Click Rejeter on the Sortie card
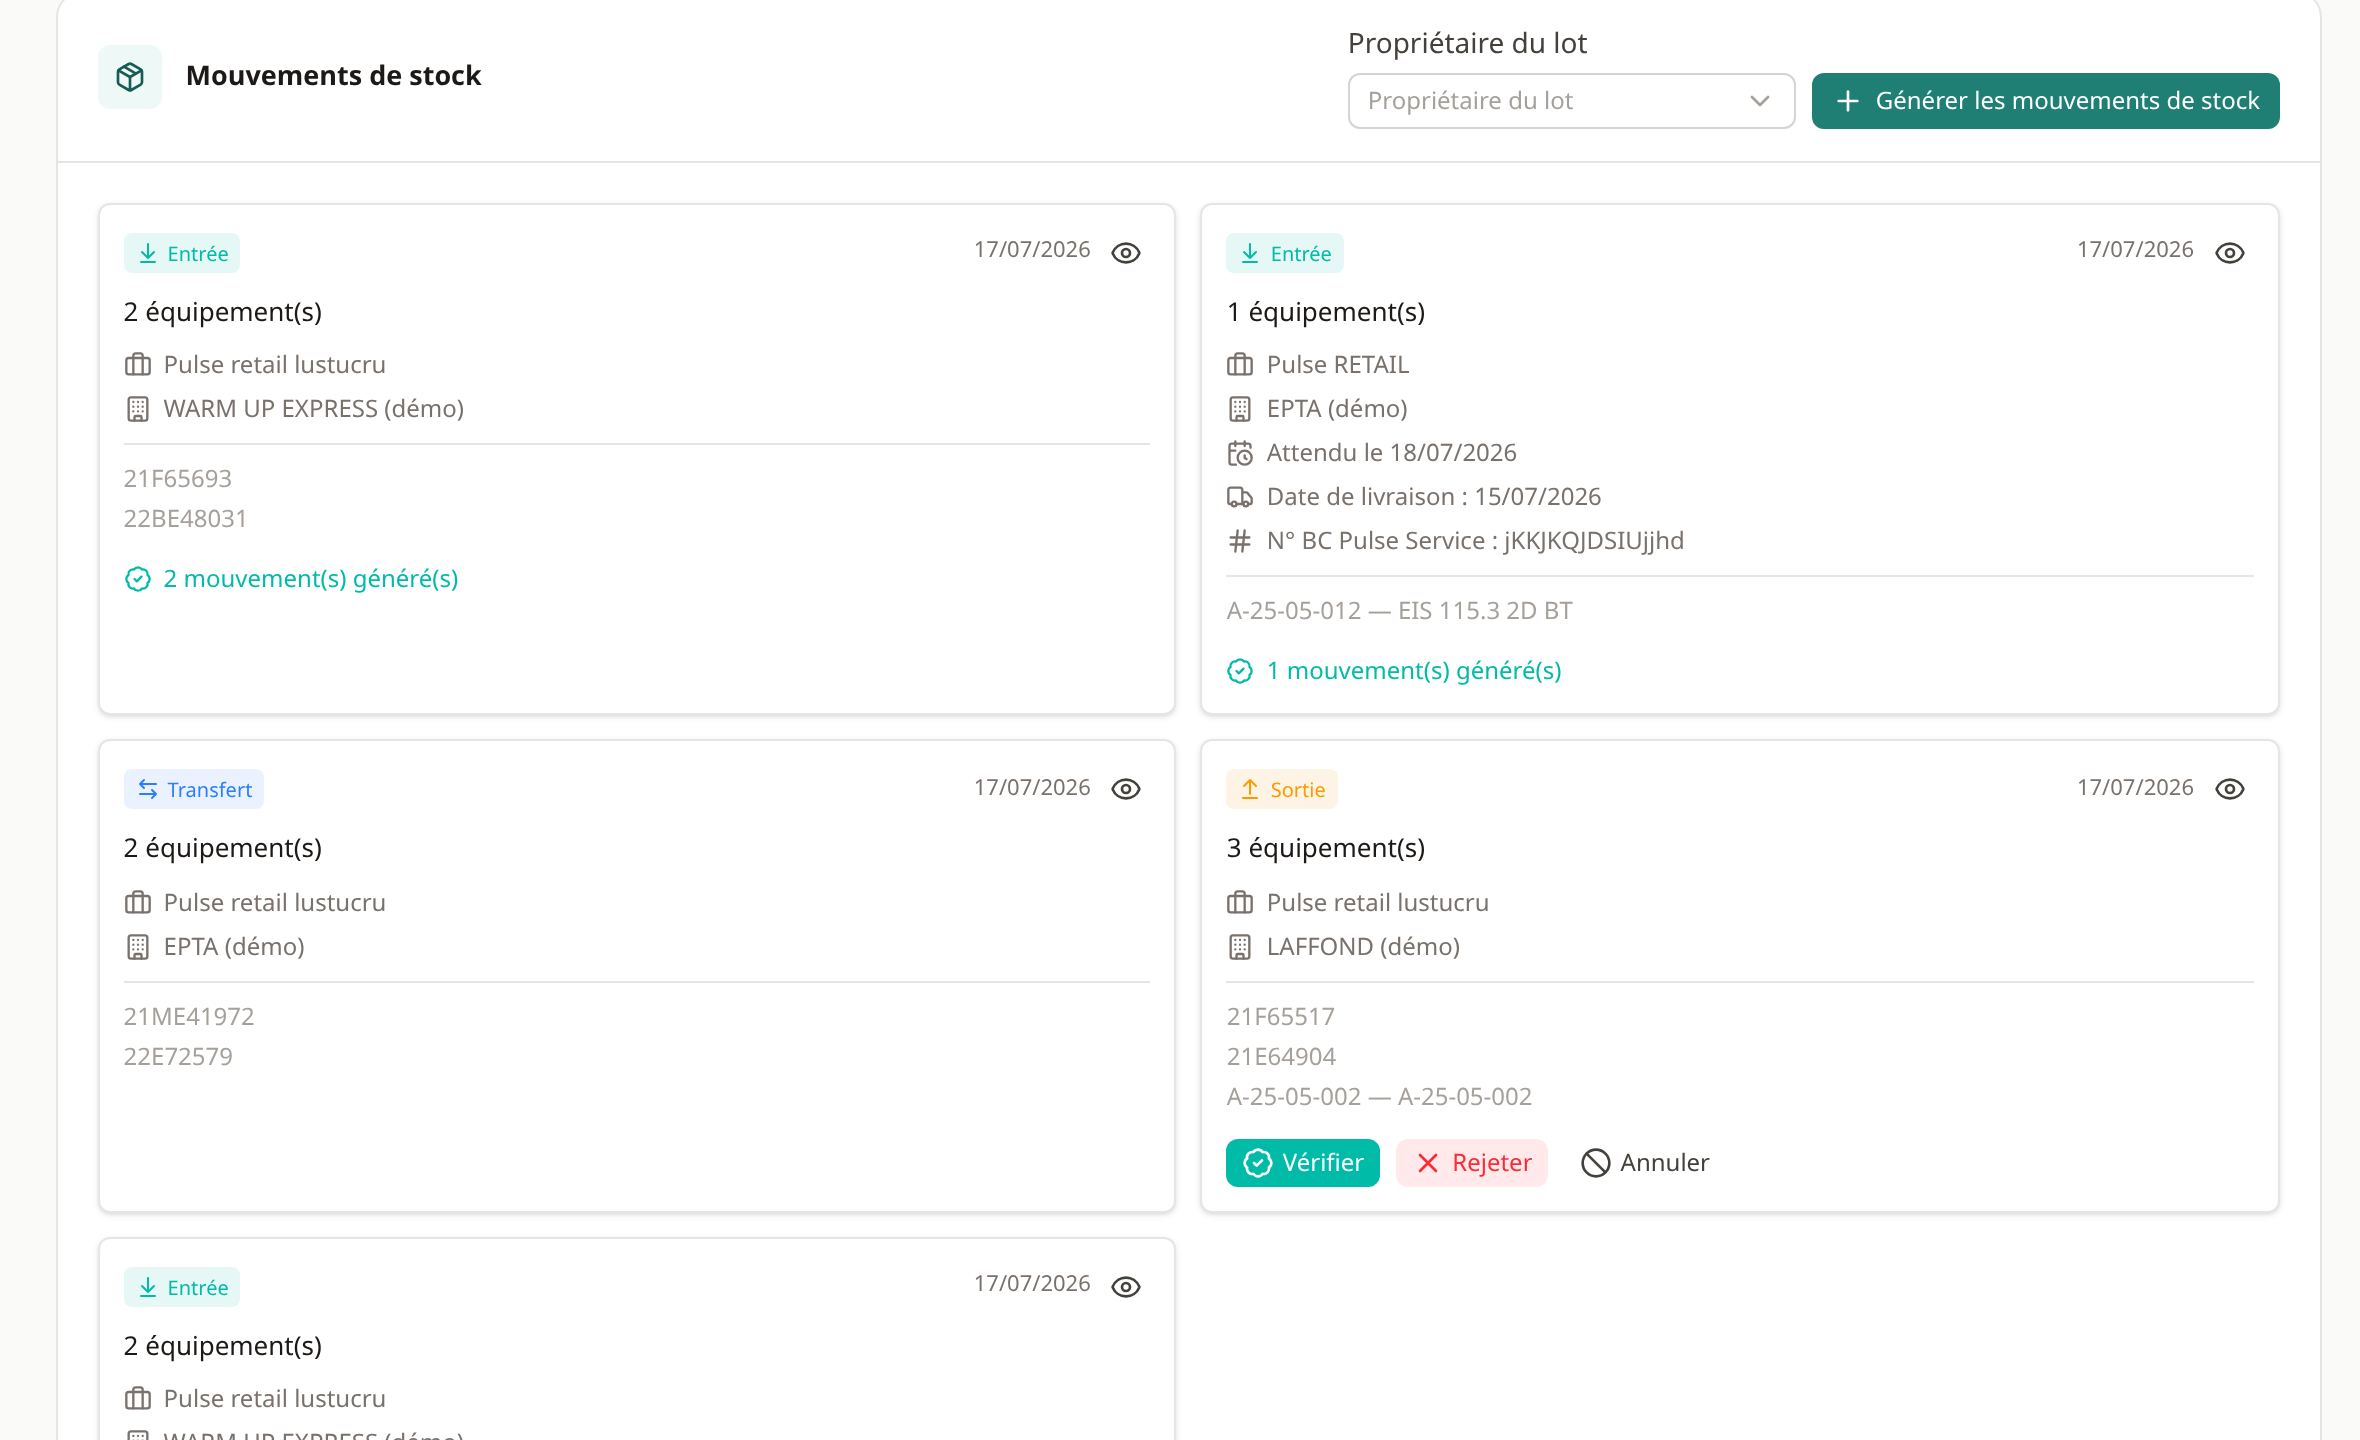Image resolution: width=2360 pixels, height=1440 pixels. coord(1472,1163)
